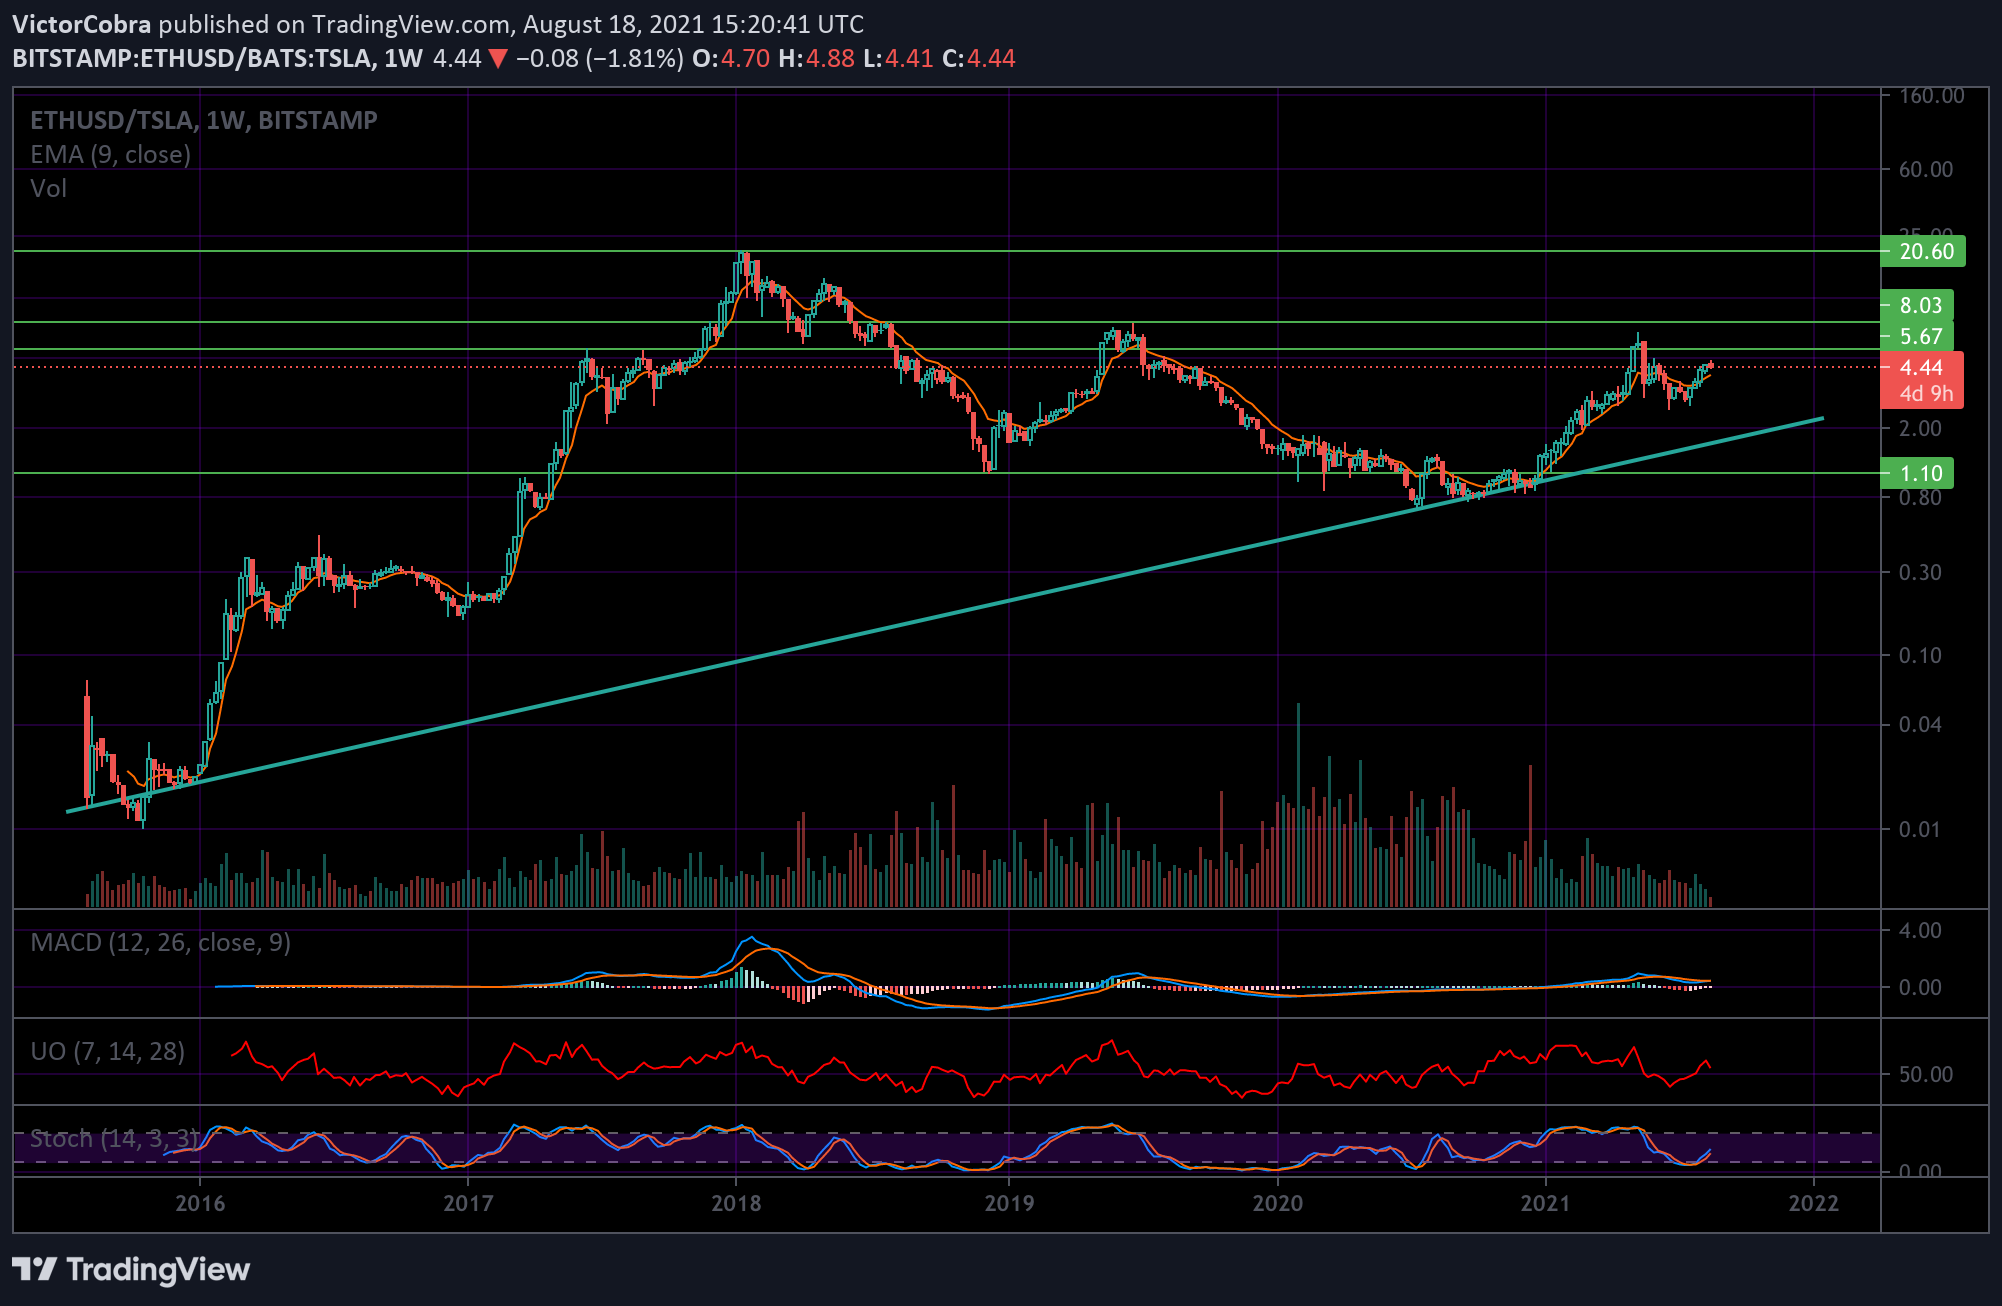
Task: Click the red down-triangle change indicator
Action: point(498,59)
